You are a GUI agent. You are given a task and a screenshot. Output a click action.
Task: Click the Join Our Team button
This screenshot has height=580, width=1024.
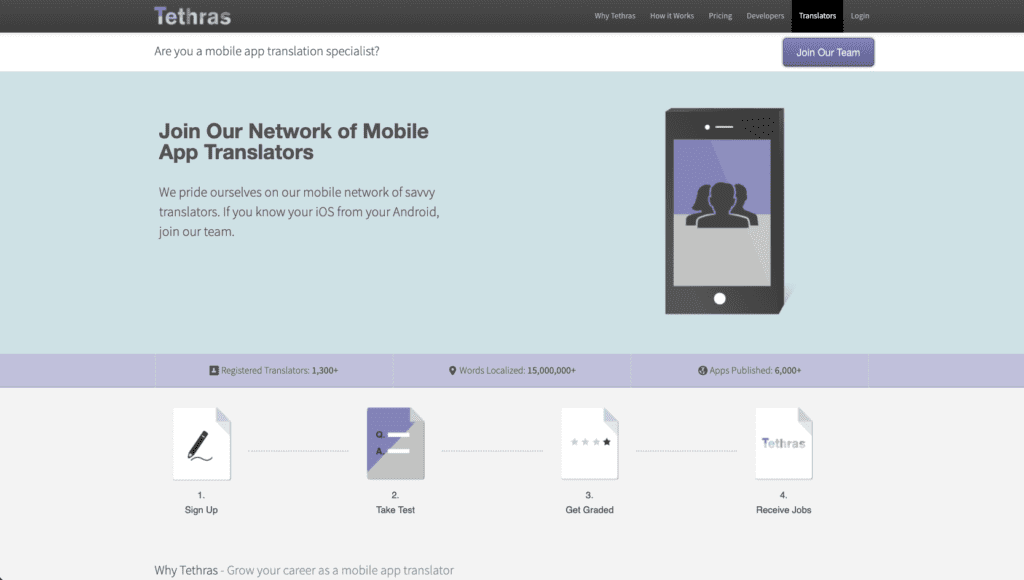pyautogui.click(x=828, y=52)
